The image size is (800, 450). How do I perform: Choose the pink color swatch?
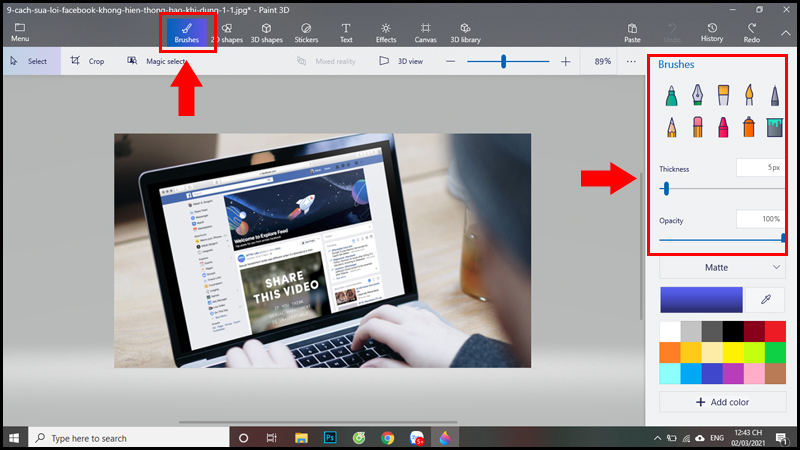(754, 373)
